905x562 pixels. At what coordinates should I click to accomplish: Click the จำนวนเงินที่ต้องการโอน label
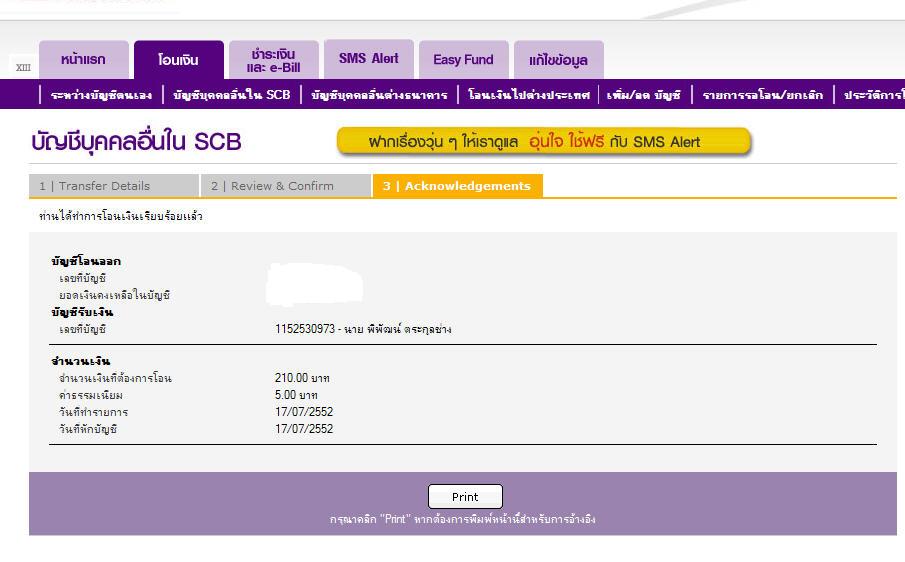click(115, 379)
